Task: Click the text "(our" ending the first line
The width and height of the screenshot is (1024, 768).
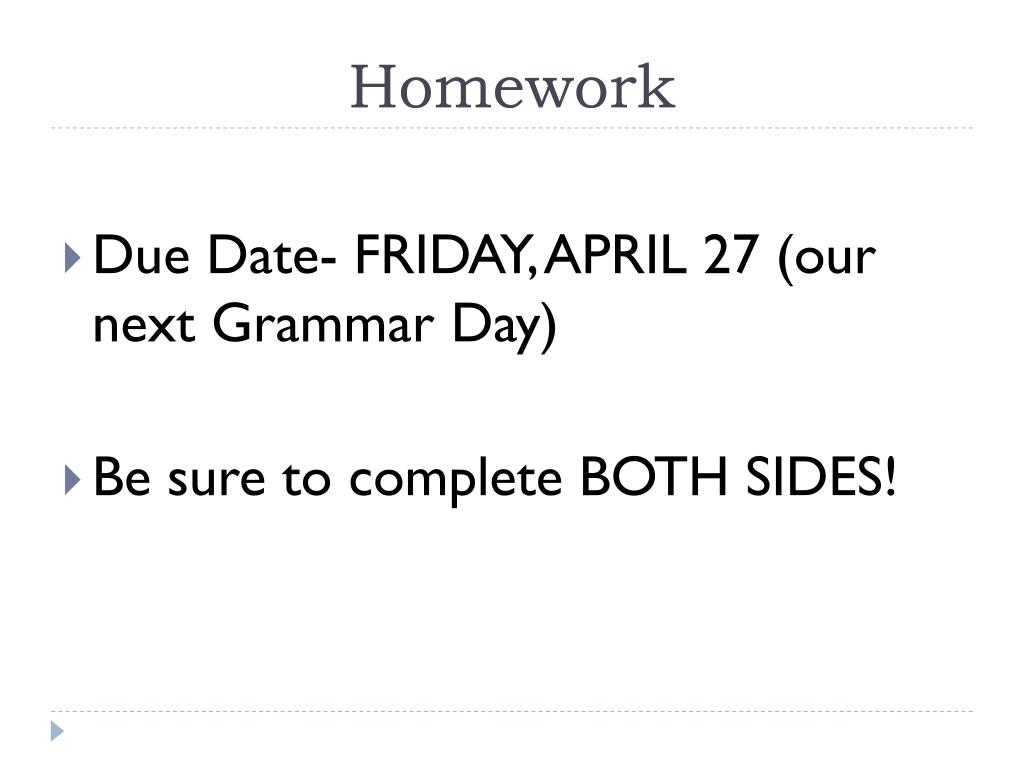Action: point(826,258)
